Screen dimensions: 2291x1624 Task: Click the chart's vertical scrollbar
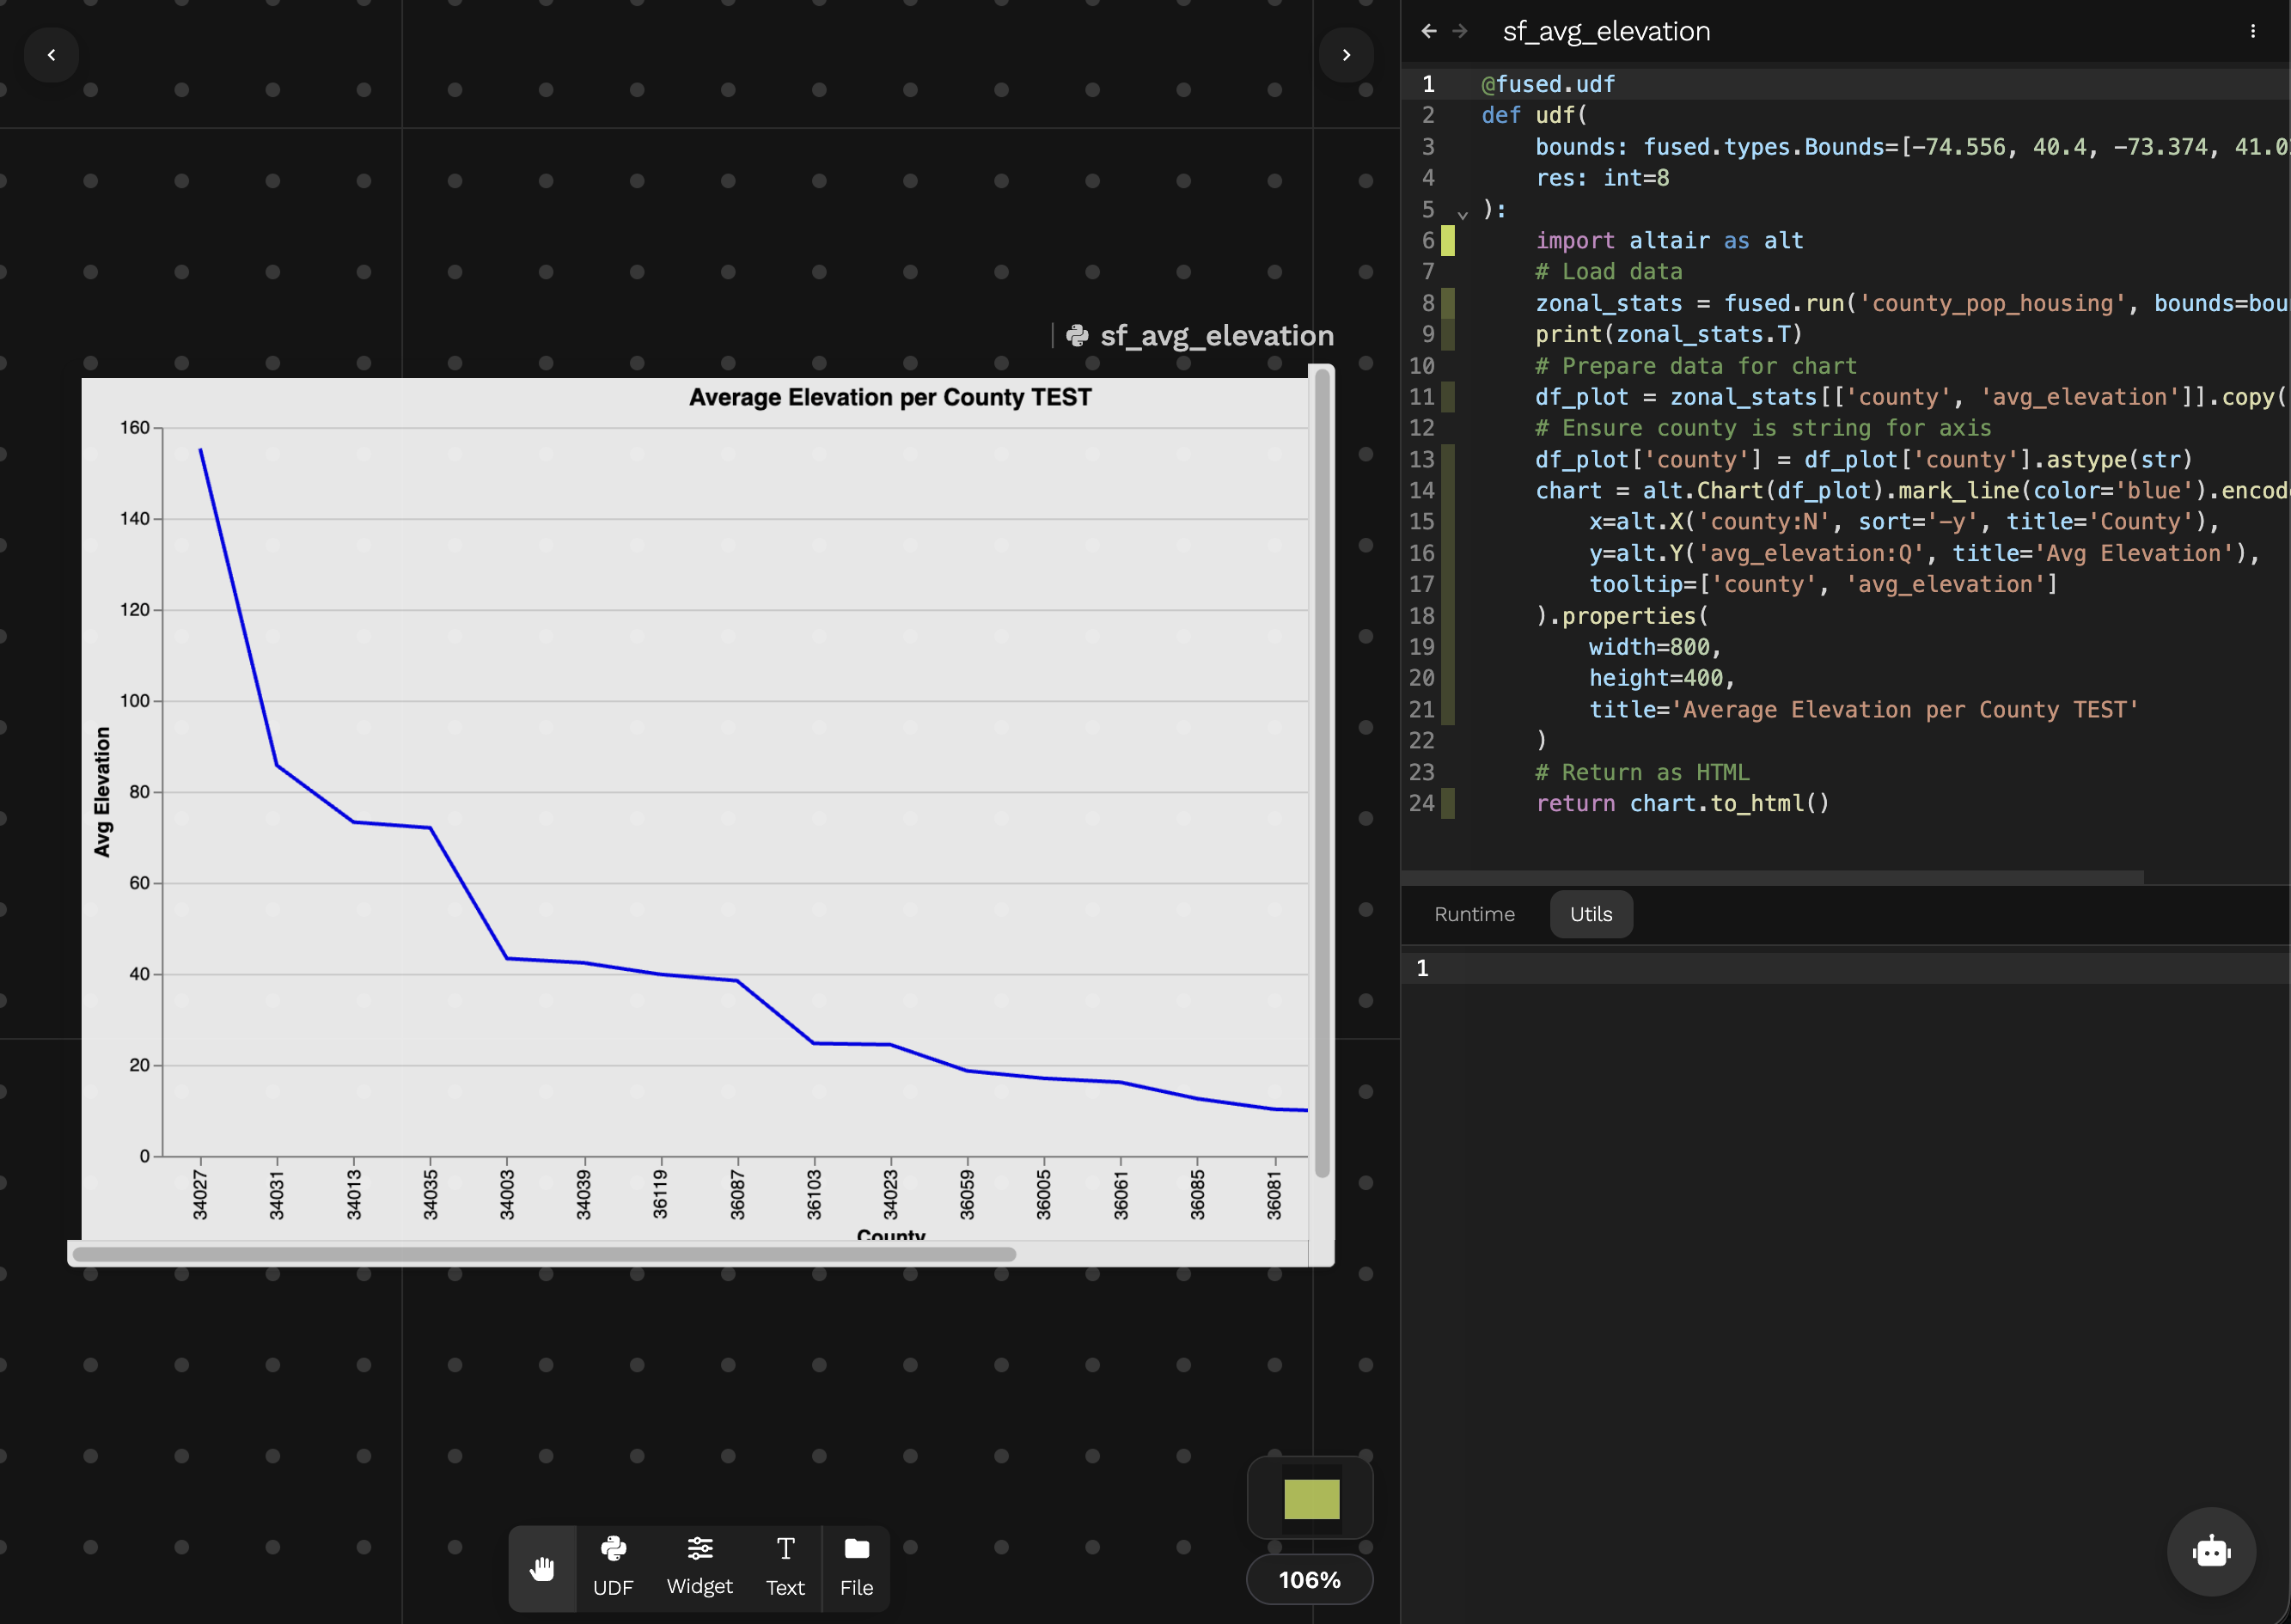click(1322, 773)
